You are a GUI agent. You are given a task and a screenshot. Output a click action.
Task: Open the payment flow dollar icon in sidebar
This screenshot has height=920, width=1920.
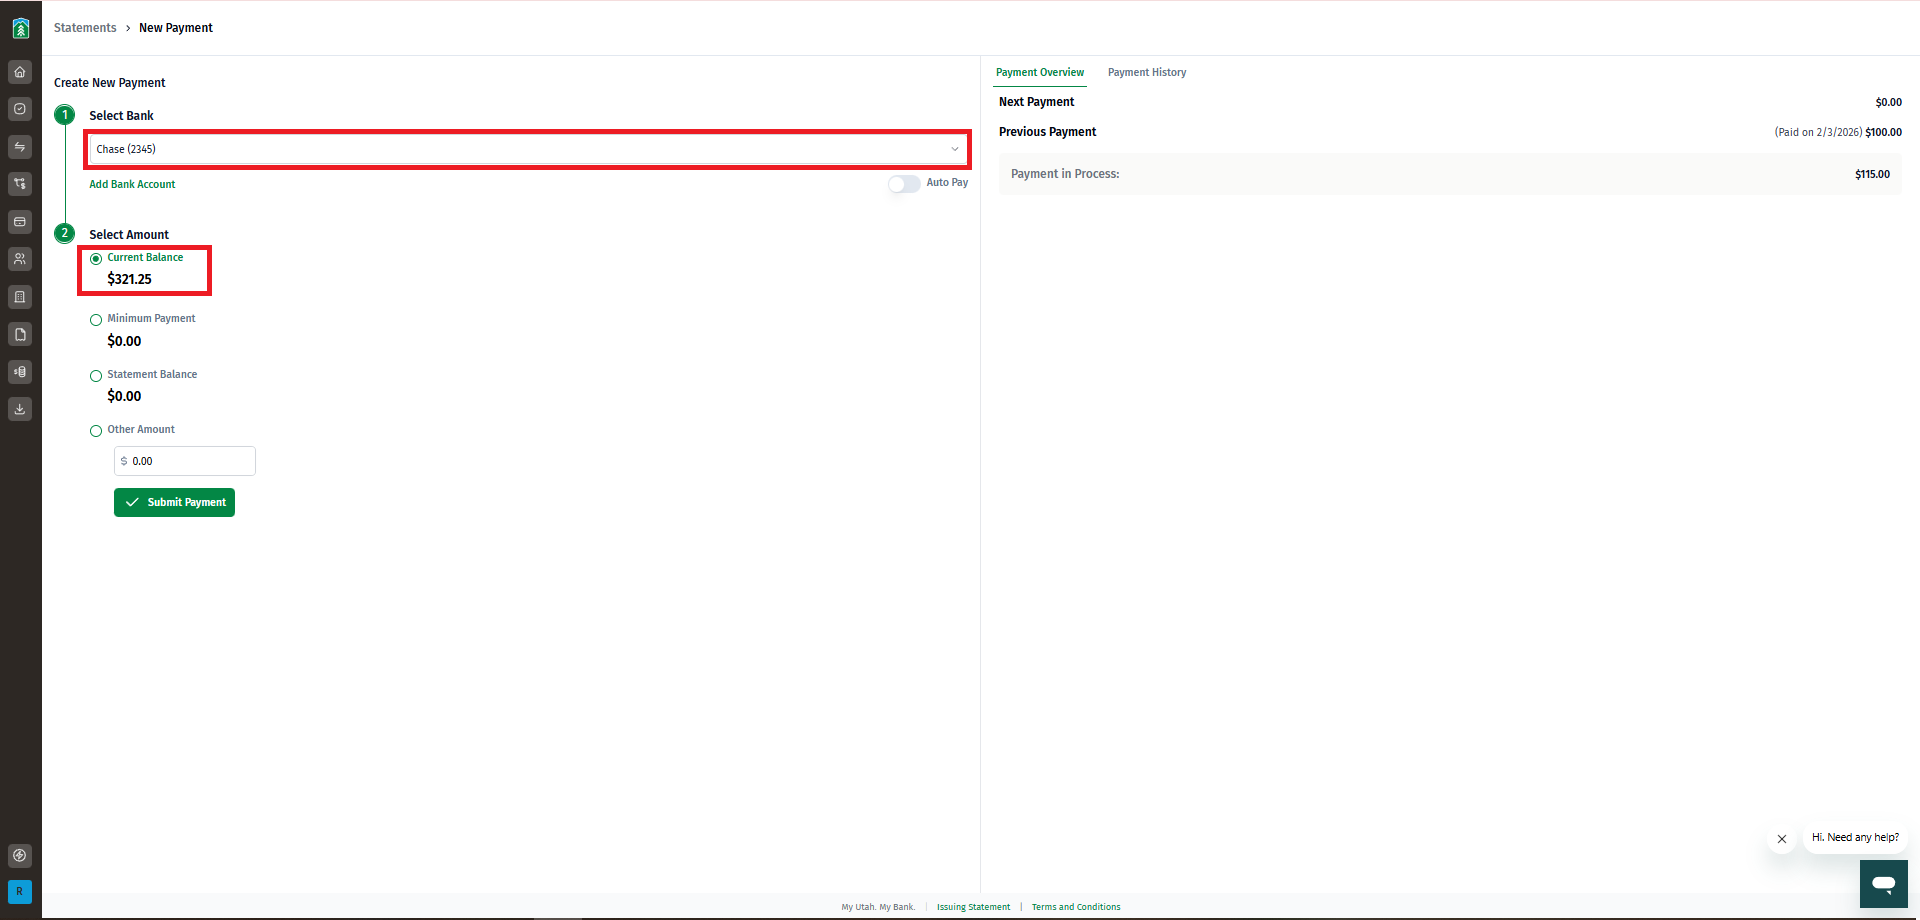point(20,184)
